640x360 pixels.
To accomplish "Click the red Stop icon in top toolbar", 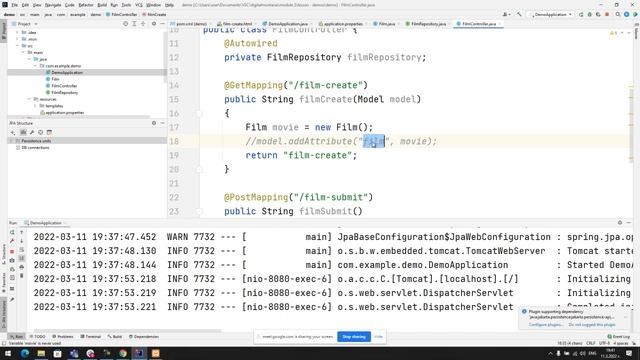I will click(607, 14).
